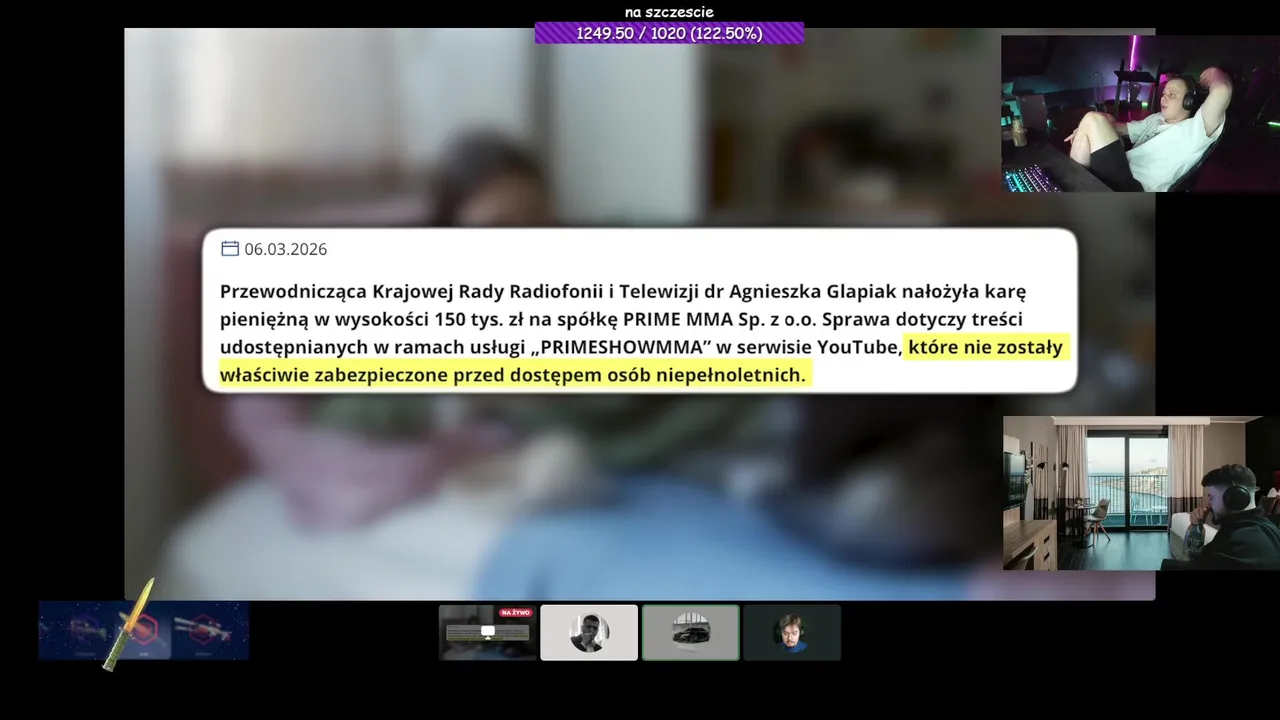The height and width of the screenshot is (720, 1280).
Task: Open the participant tile with headphones man avatar
Action: coord(792,632)
